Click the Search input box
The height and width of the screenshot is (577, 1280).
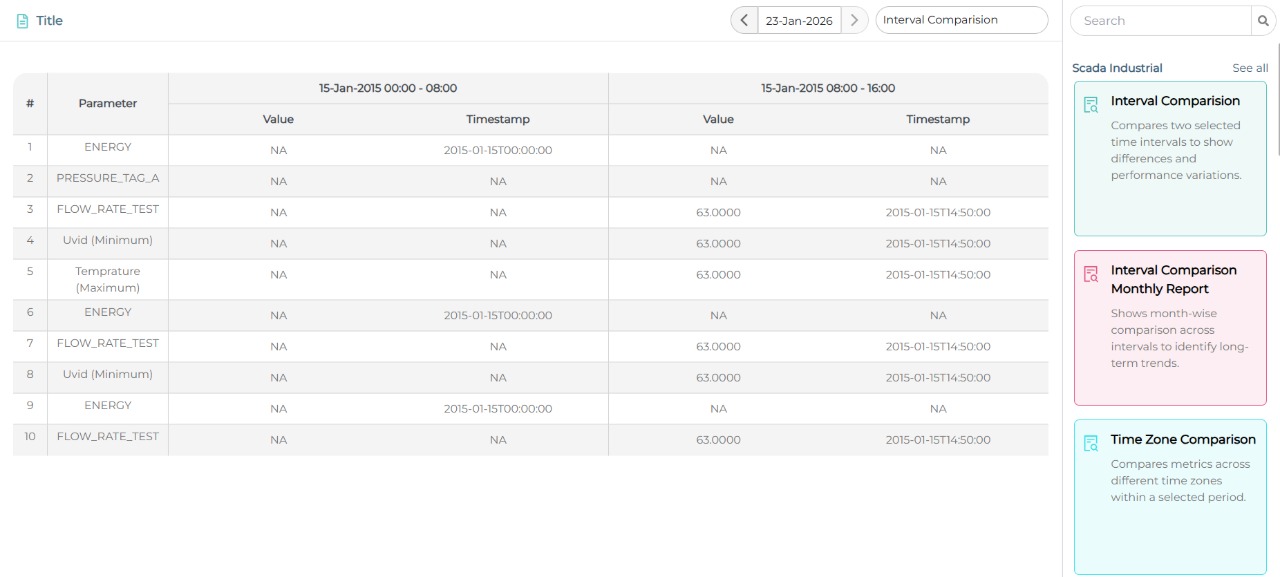pyautogui.click(x=1160, y=21)
